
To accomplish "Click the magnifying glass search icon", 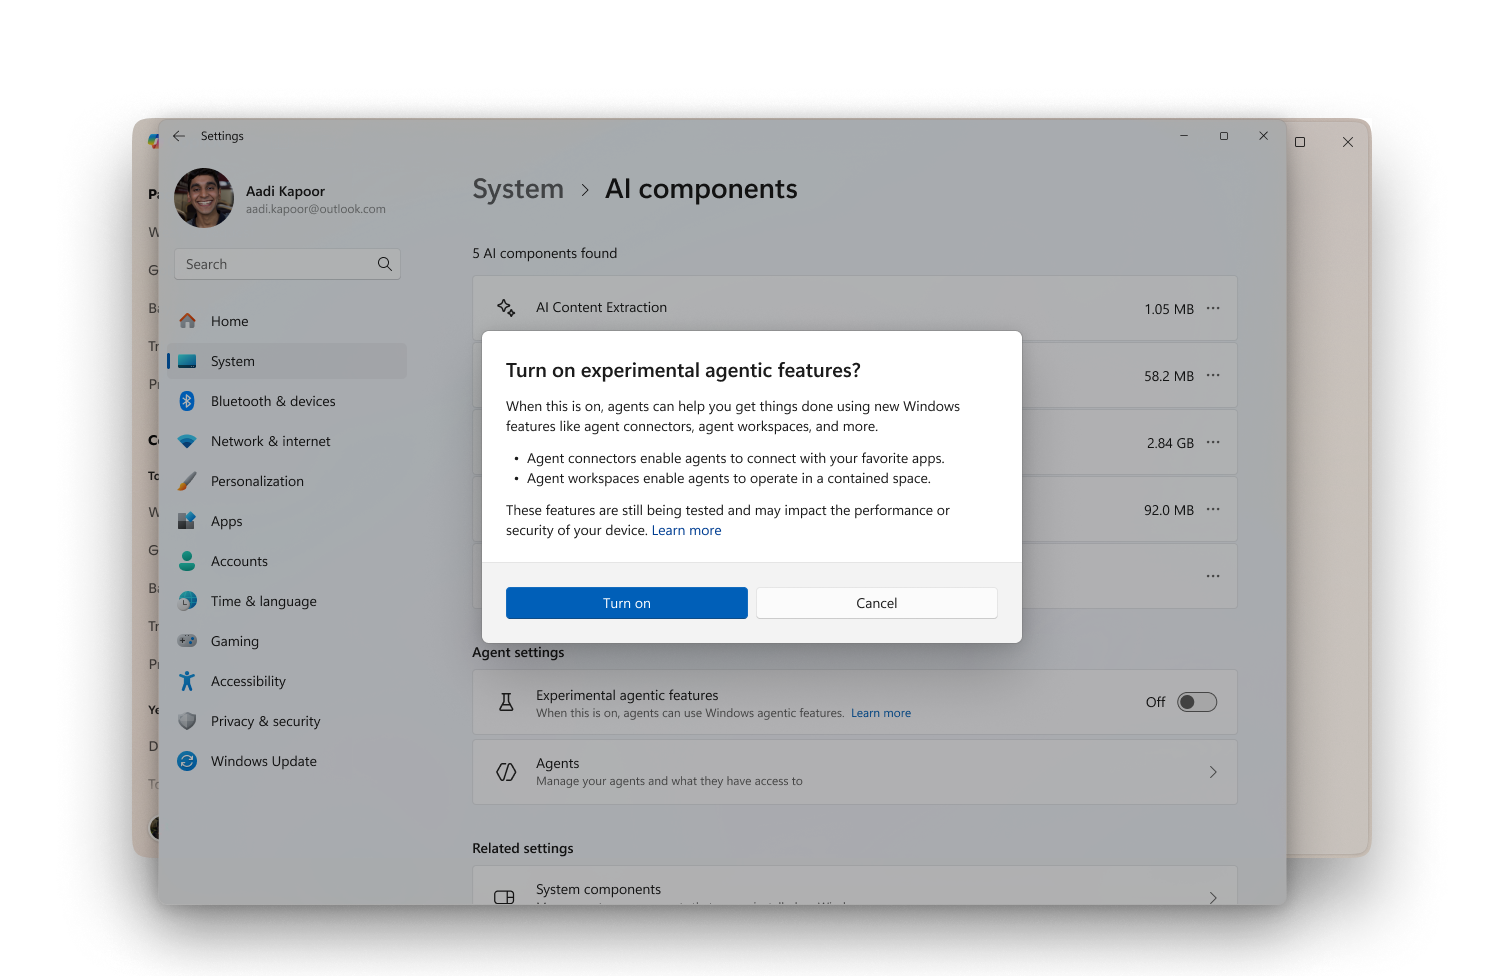I will (385, 264).
